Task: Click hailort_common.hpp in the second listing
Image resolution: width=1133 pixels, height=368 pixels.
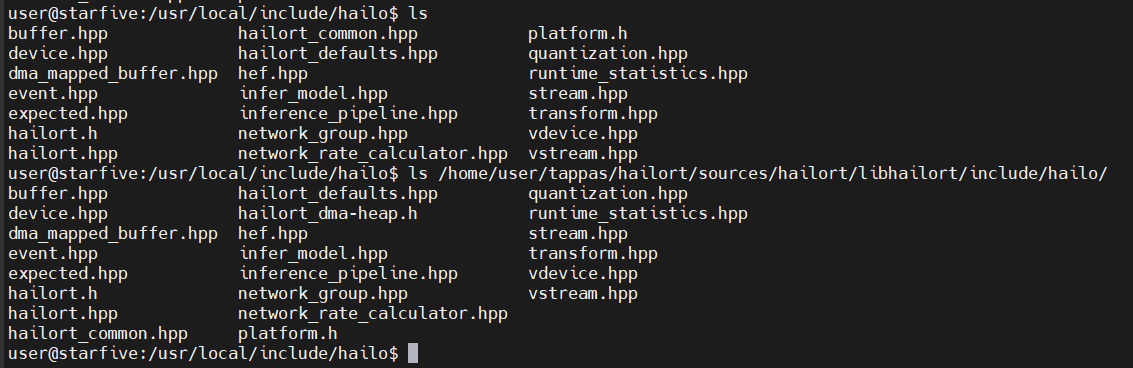Action: point(98,334)
